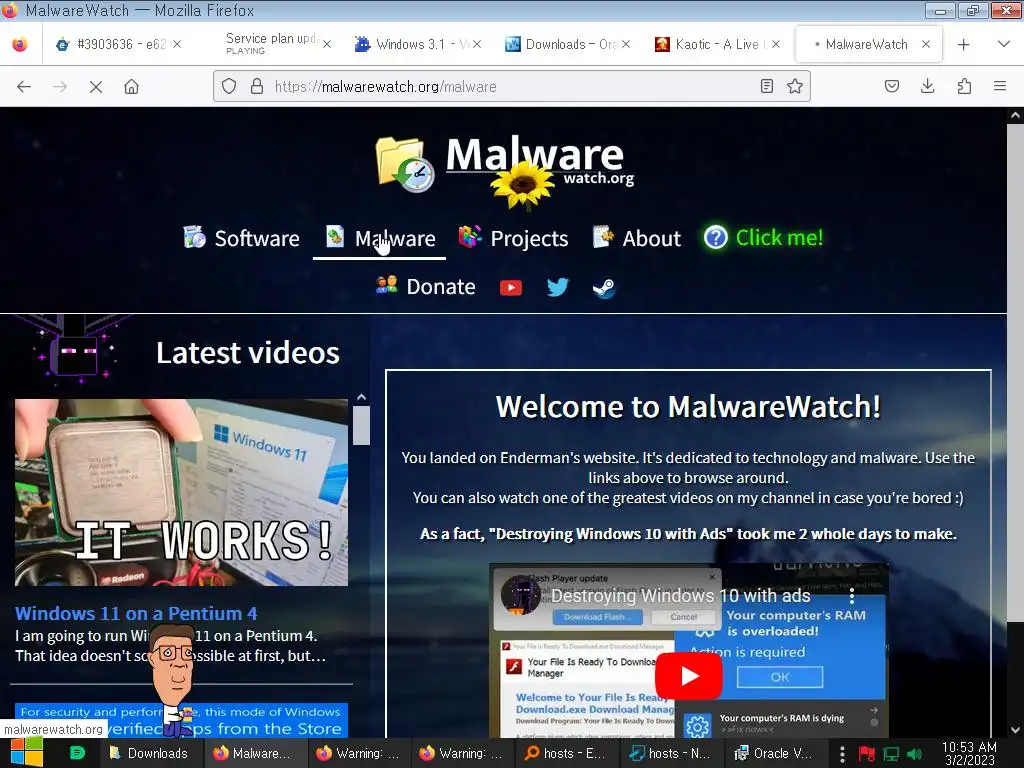Open the Steam profile icon
Screen dimensions: 1024x768
[604, 288]
